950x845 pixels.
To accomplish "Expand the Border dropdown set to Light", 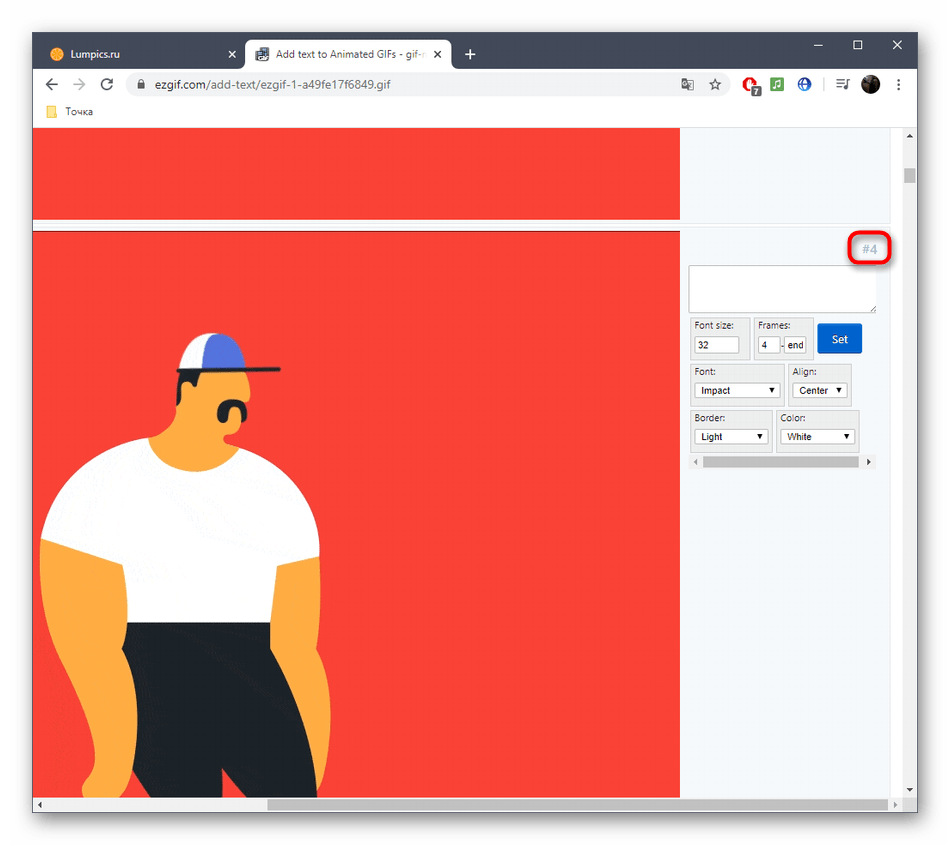I will tap(731, 437).
